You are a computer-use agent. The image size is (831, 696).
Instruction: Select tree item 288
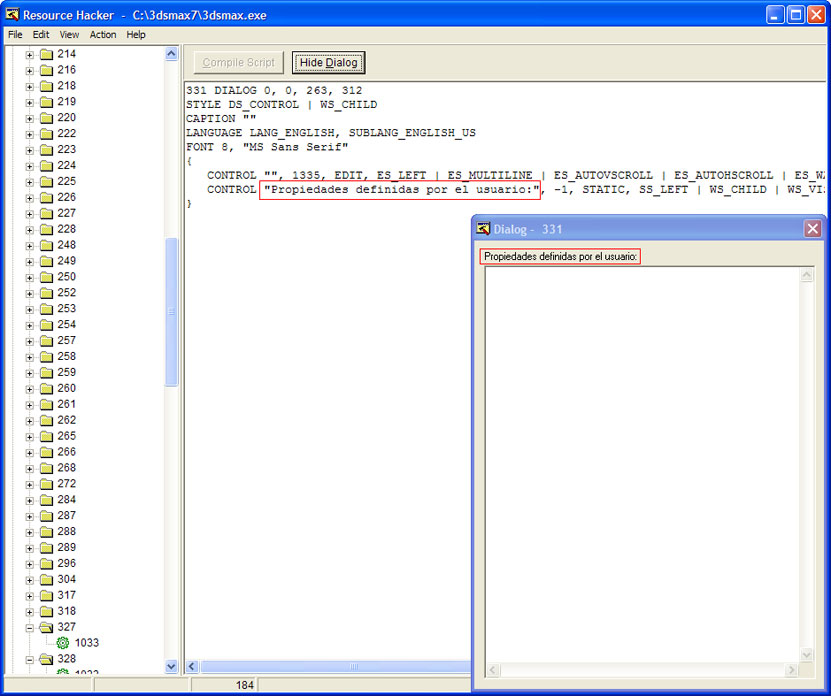pos(67,531)
